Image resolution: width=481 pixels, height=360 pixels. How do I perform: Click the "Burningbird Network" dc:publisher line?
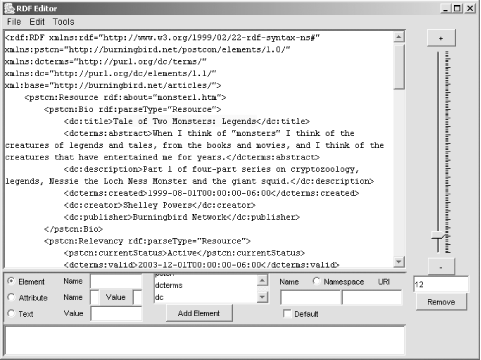pos(182,217)
